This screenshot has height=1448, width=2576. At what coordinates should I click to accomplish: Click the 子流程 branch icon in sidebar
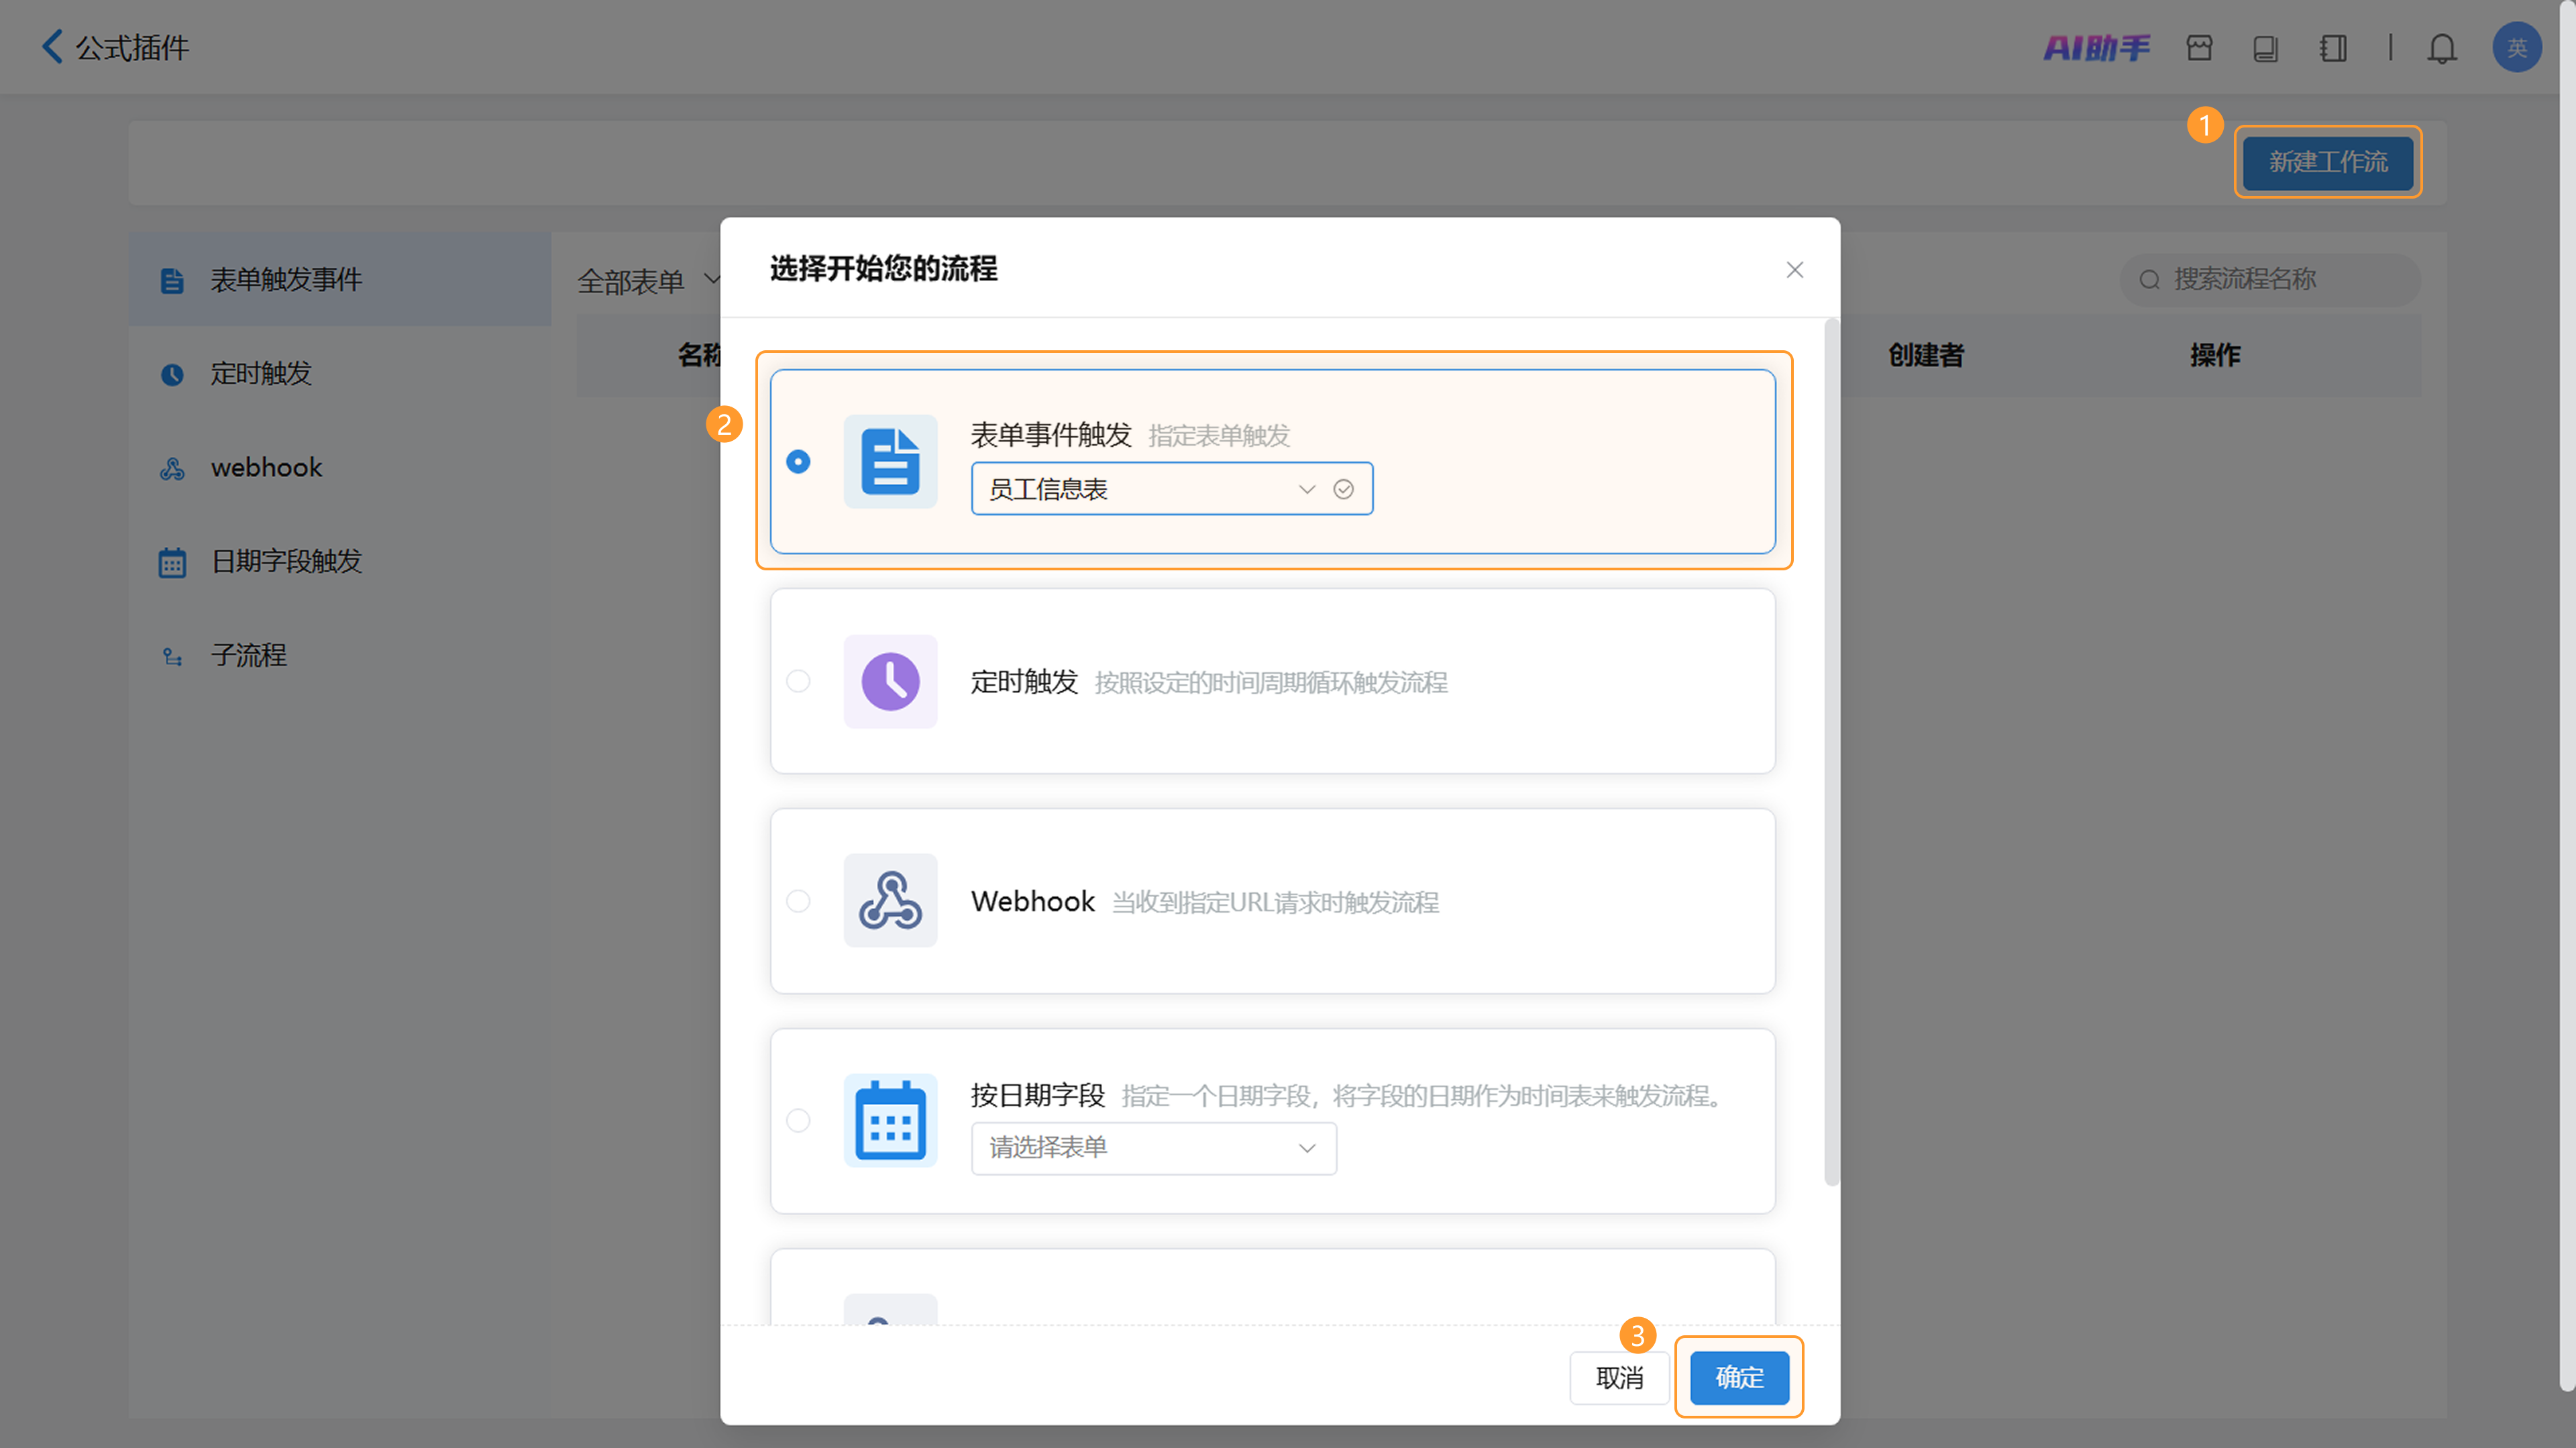(172, 656)
